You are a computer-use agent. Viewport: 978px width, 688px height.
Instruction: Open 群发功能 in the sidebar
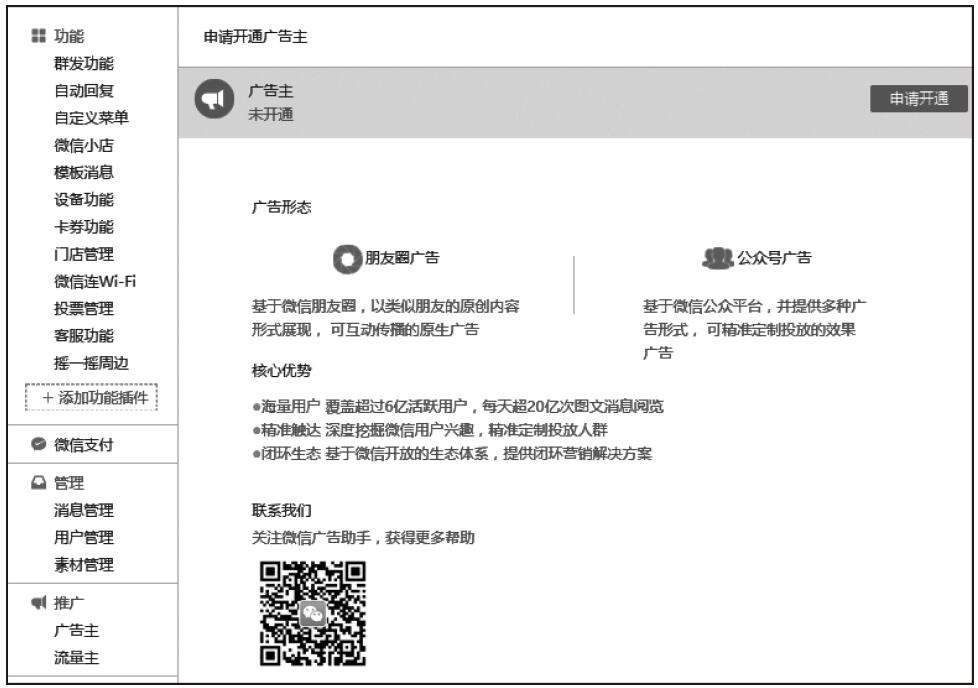84,64
